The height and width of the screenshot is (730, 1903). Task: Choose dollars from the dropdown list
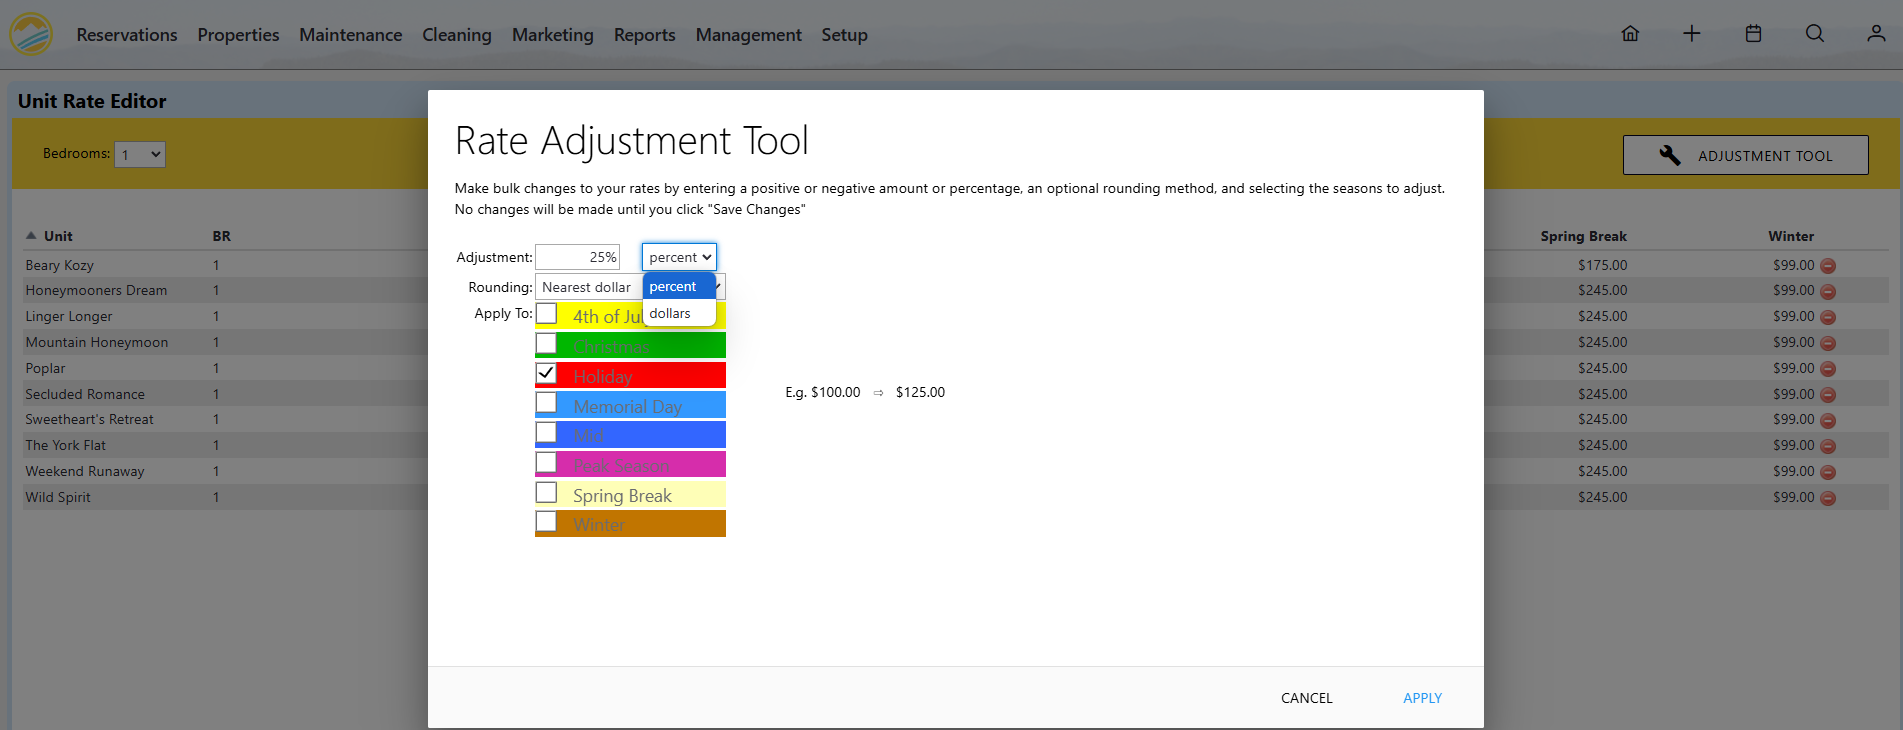pyautogui.click(x=679, y=313)
